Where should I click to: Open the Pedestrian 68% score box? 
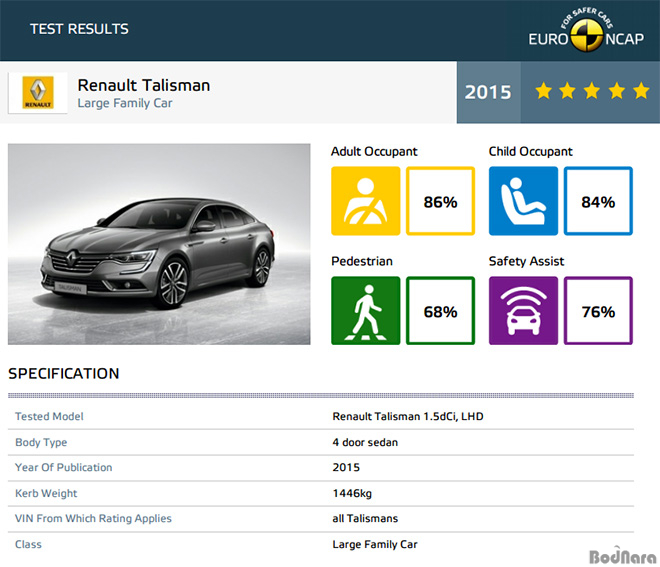click(440, 311)
